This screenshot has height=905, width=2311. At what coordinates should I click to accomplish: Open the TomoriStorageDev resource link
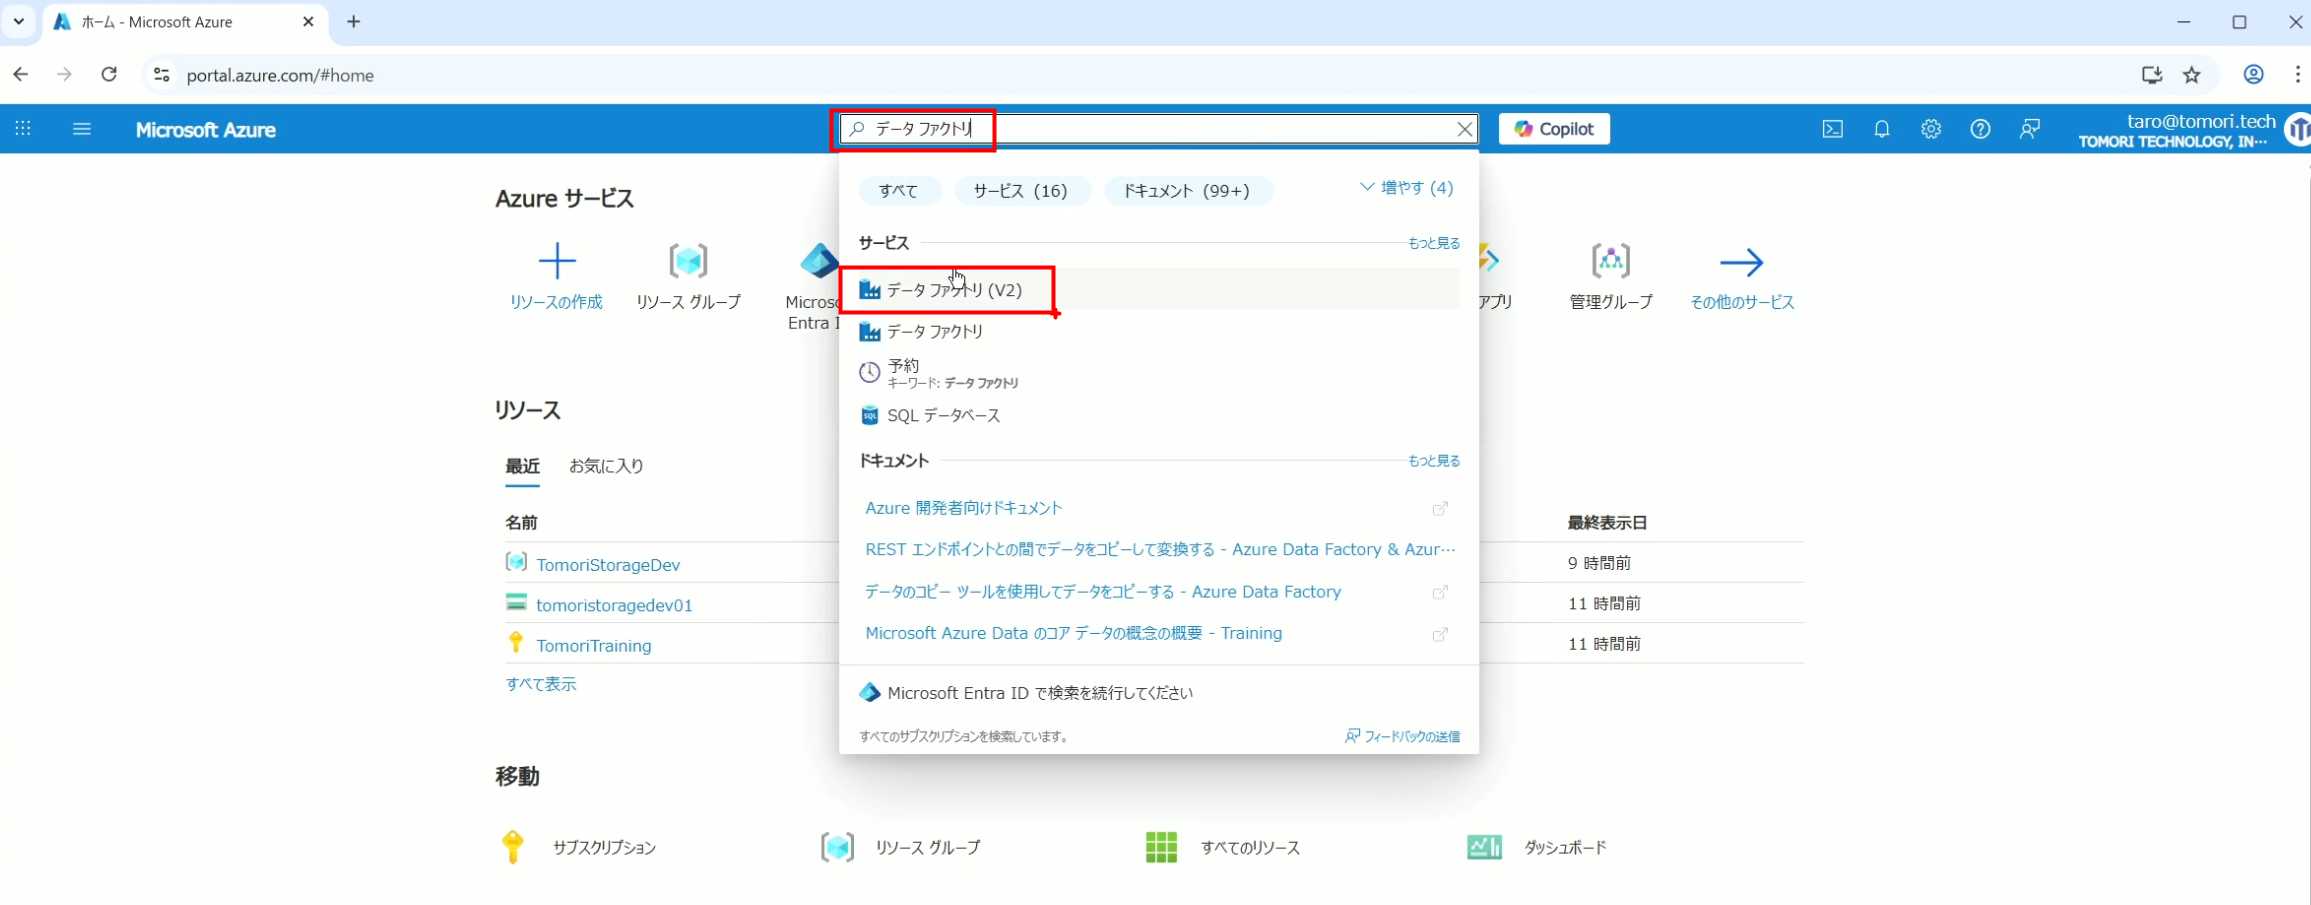coord(607,565)
